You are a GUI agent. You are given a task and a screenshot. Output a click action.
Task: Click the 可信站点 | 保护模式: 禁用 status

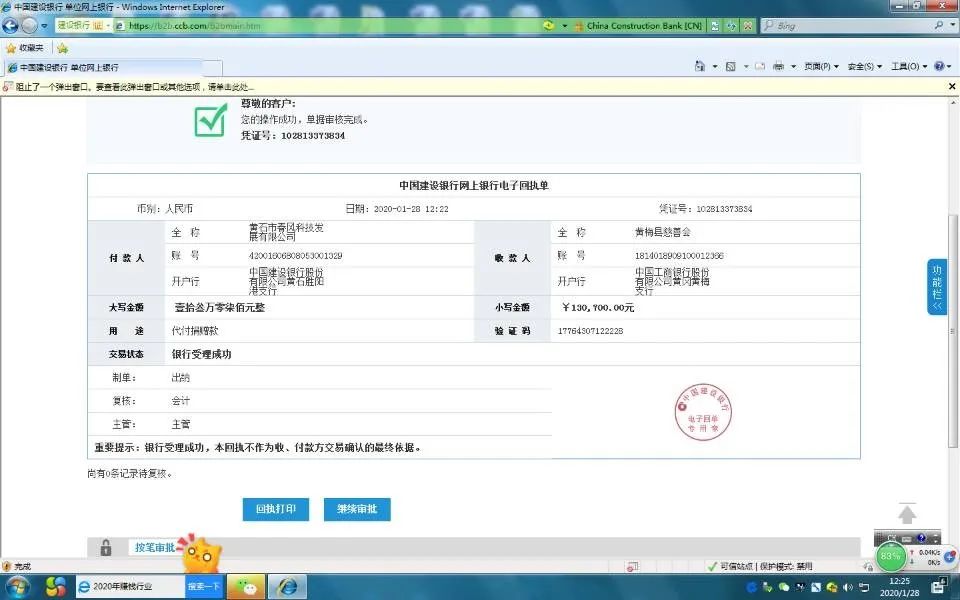760,566
